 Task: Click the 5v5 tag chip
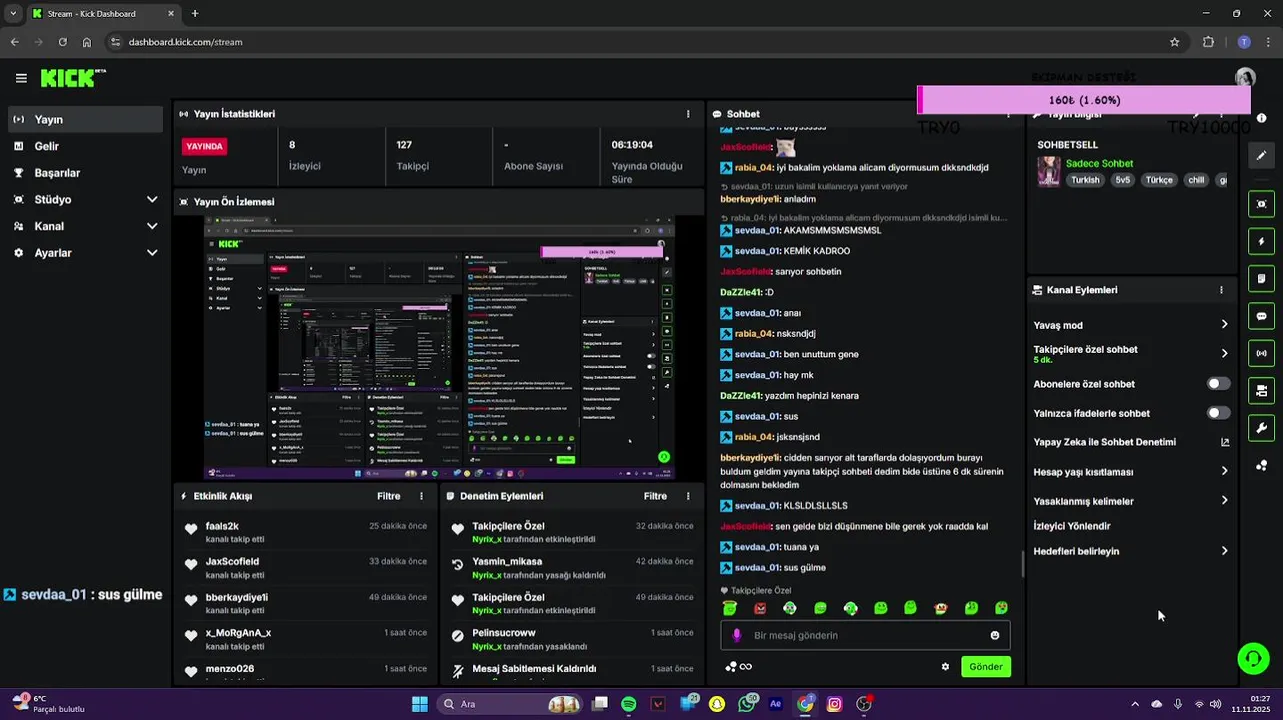[1123, 180]
